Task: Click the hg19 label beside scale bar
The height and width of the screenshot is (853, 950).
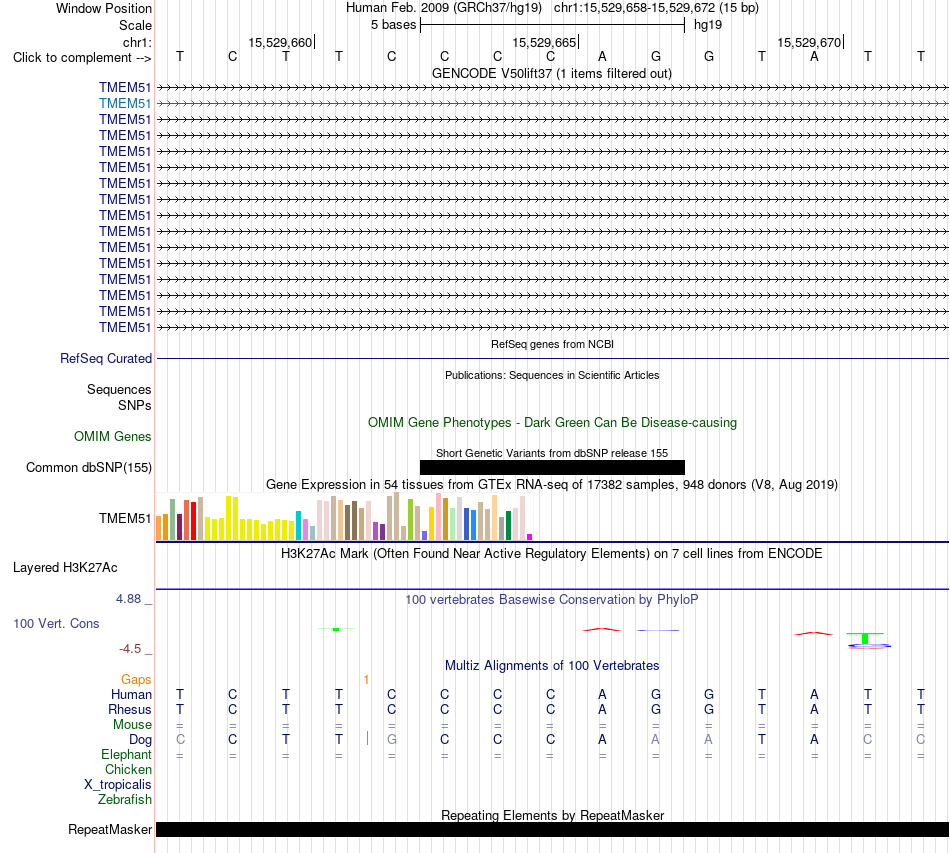Action: [708, 25]
